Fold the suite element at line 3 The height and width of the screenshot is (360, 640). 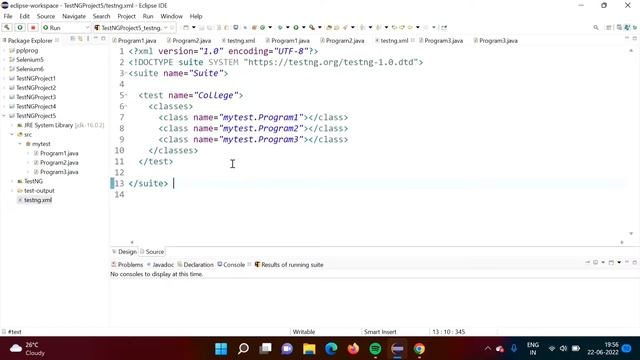coord(126,73)
